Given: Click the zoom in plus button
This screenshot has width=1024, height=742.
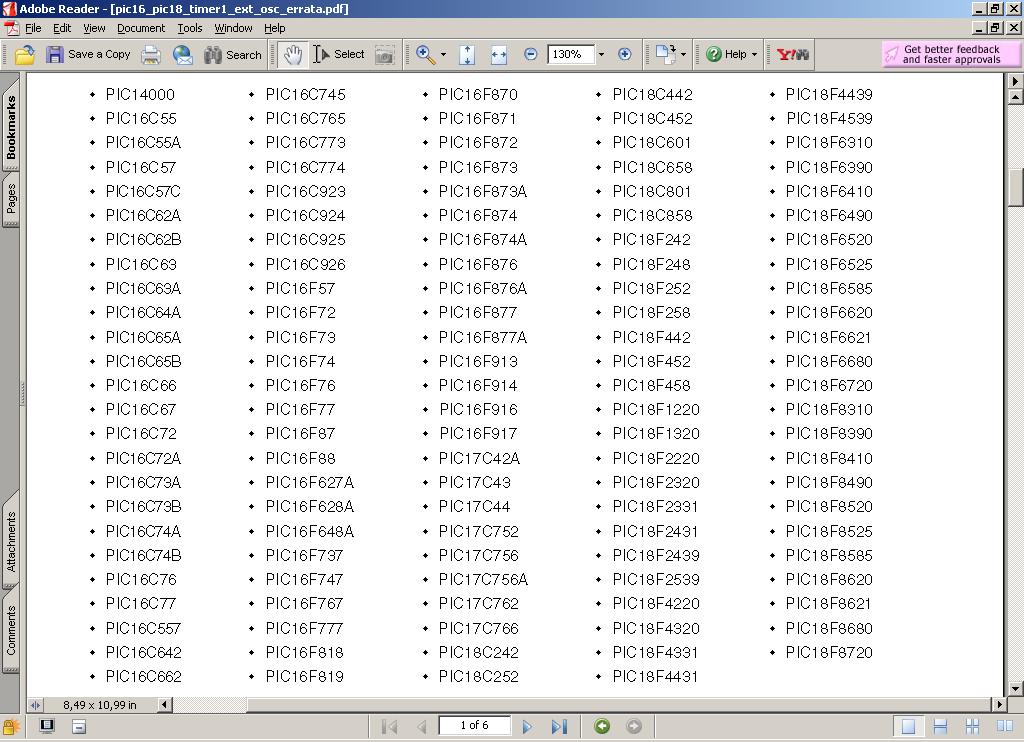Looking at the screenshot, I should pyautogui.click(x=624, y=54).
